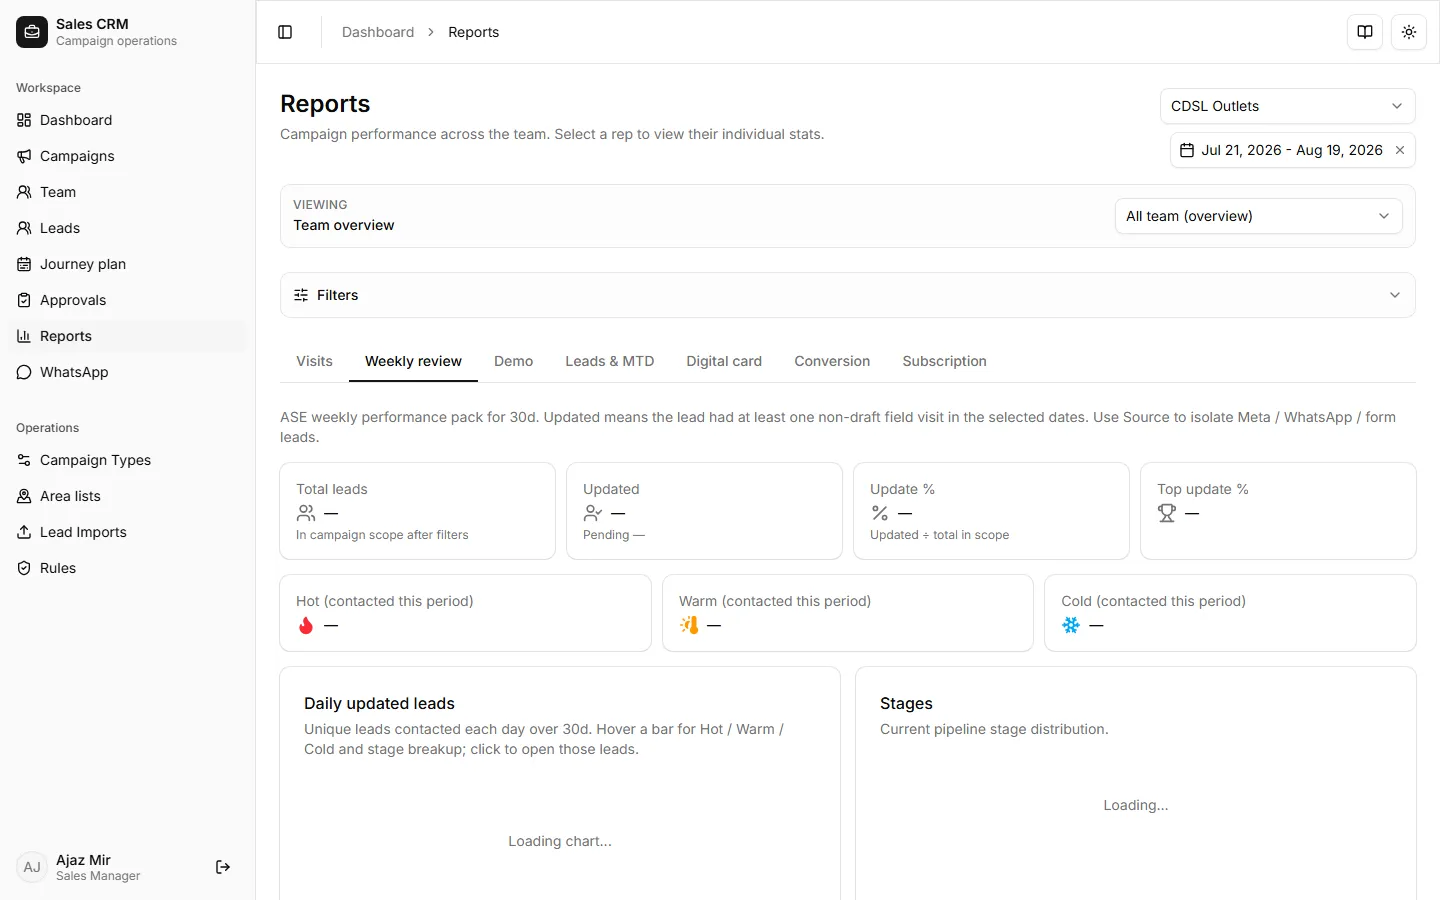Click the AJ user avatar
This screenshot has width=1440, height=900.
[x=32, y=867]
